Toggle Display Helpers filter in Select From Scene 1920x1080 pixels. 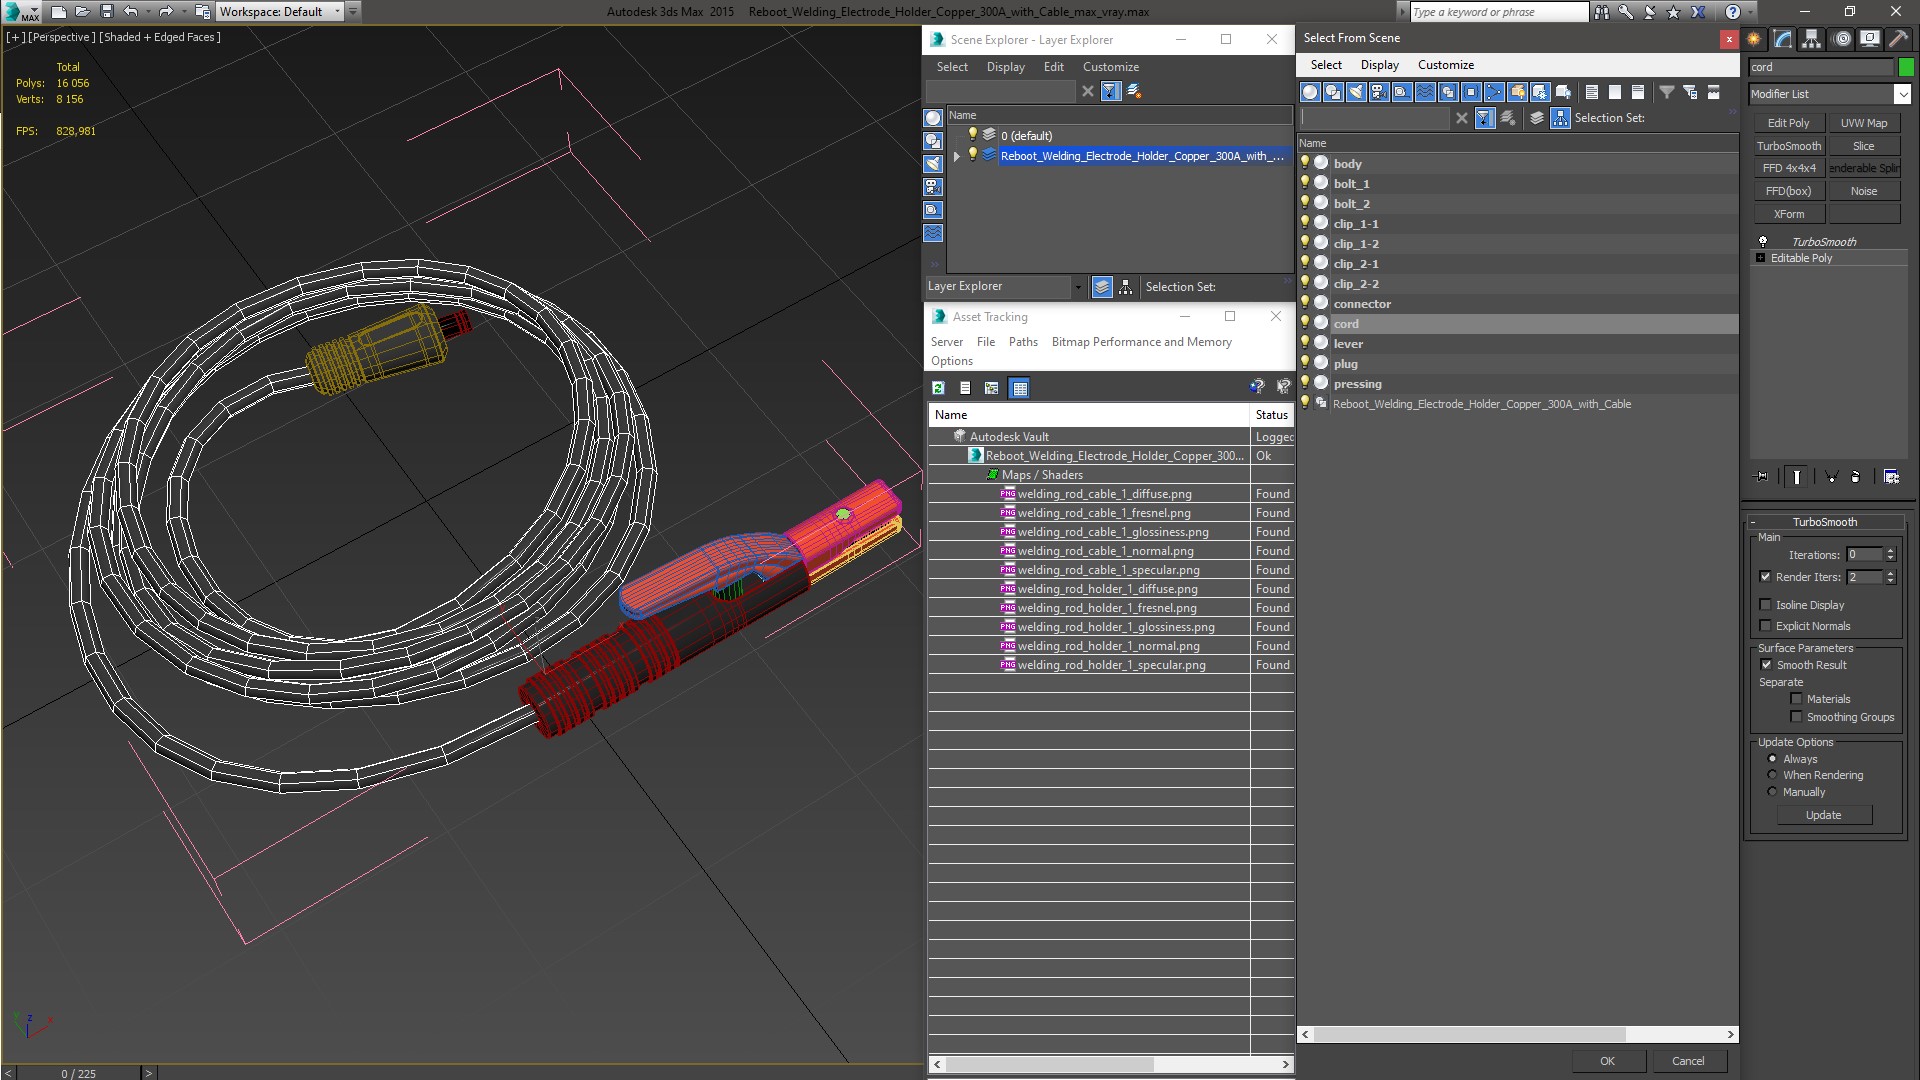(x=1402, y=92)
